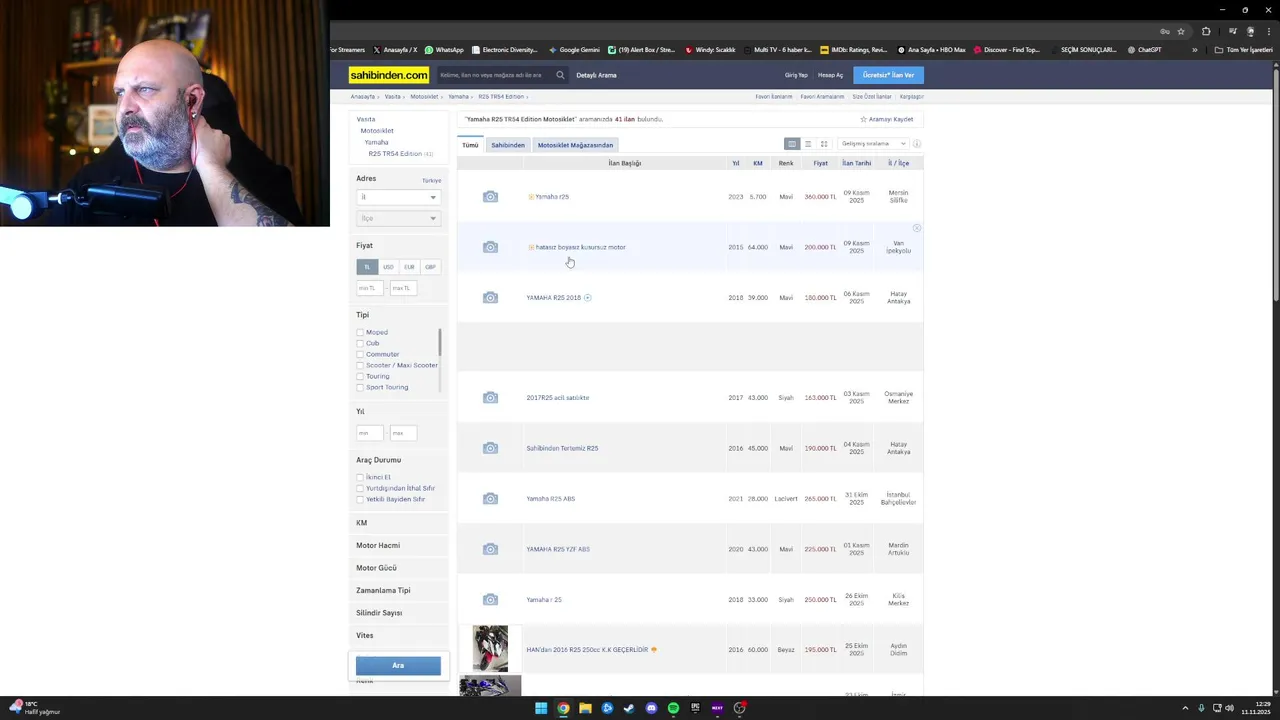Click the sorting info icon

(916, 144)
